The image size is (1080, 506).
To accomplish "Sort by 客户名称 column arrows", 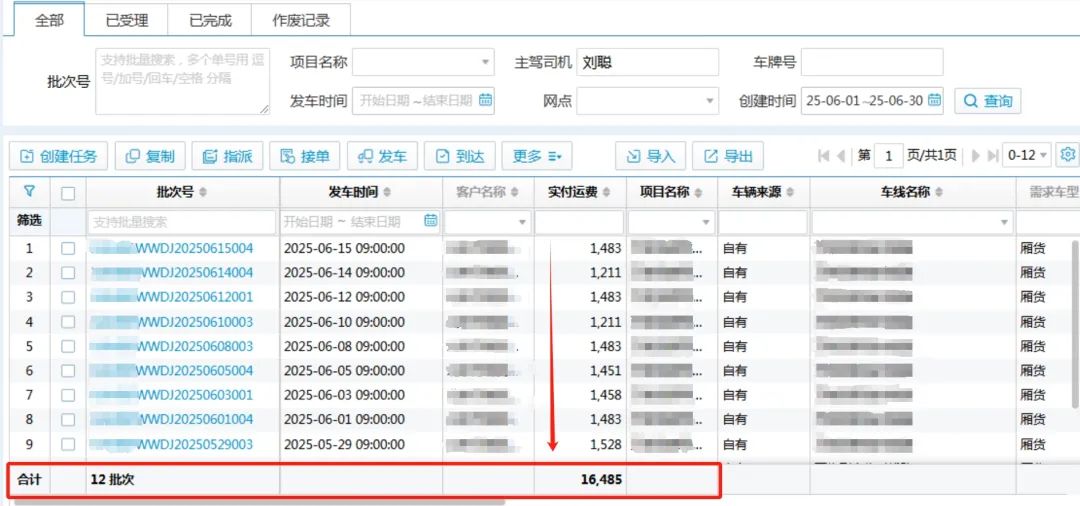I will pyautogui.click(x=515, y=192).
